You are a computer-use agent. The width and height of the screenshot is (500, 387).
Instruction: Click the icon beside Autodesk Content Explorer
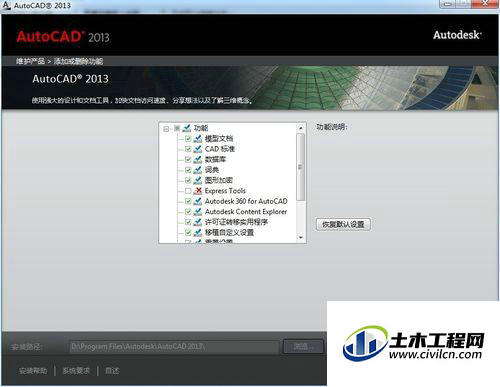click(198, 212)
